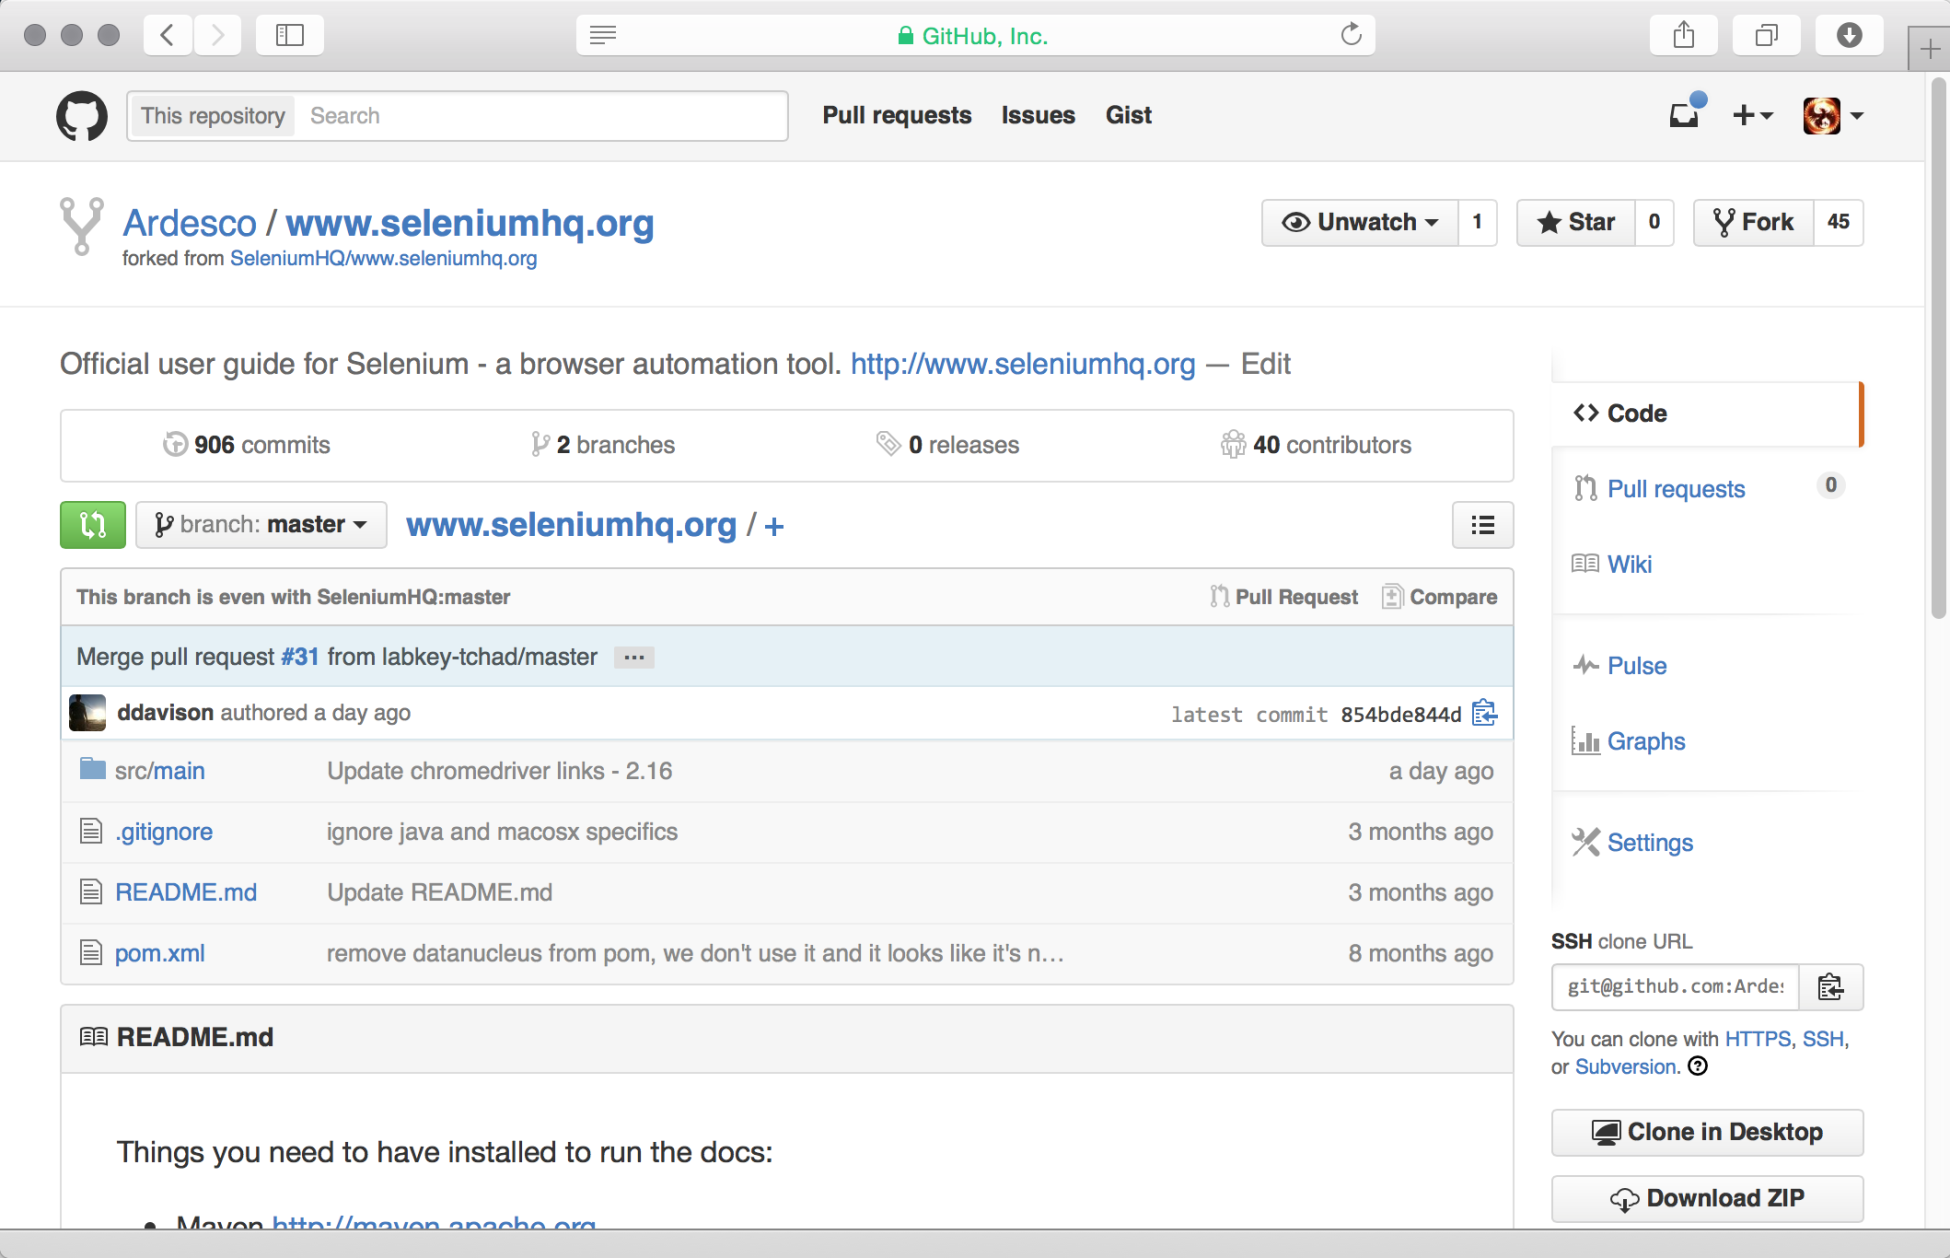Screen dimensions: 1950x1258
Task: Select the SSH clone URL field
Action: [1675, 987]
